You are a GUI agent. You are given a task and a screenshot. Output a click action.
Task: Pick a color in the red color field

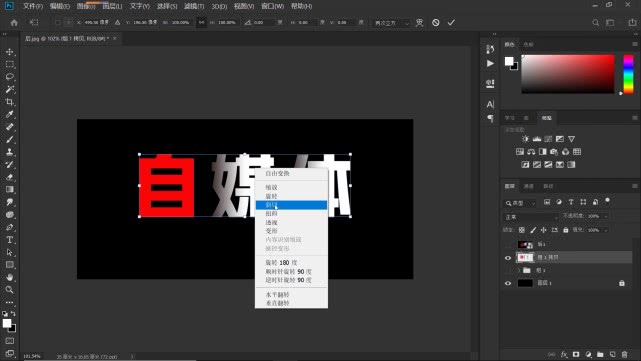pos(568,74)
